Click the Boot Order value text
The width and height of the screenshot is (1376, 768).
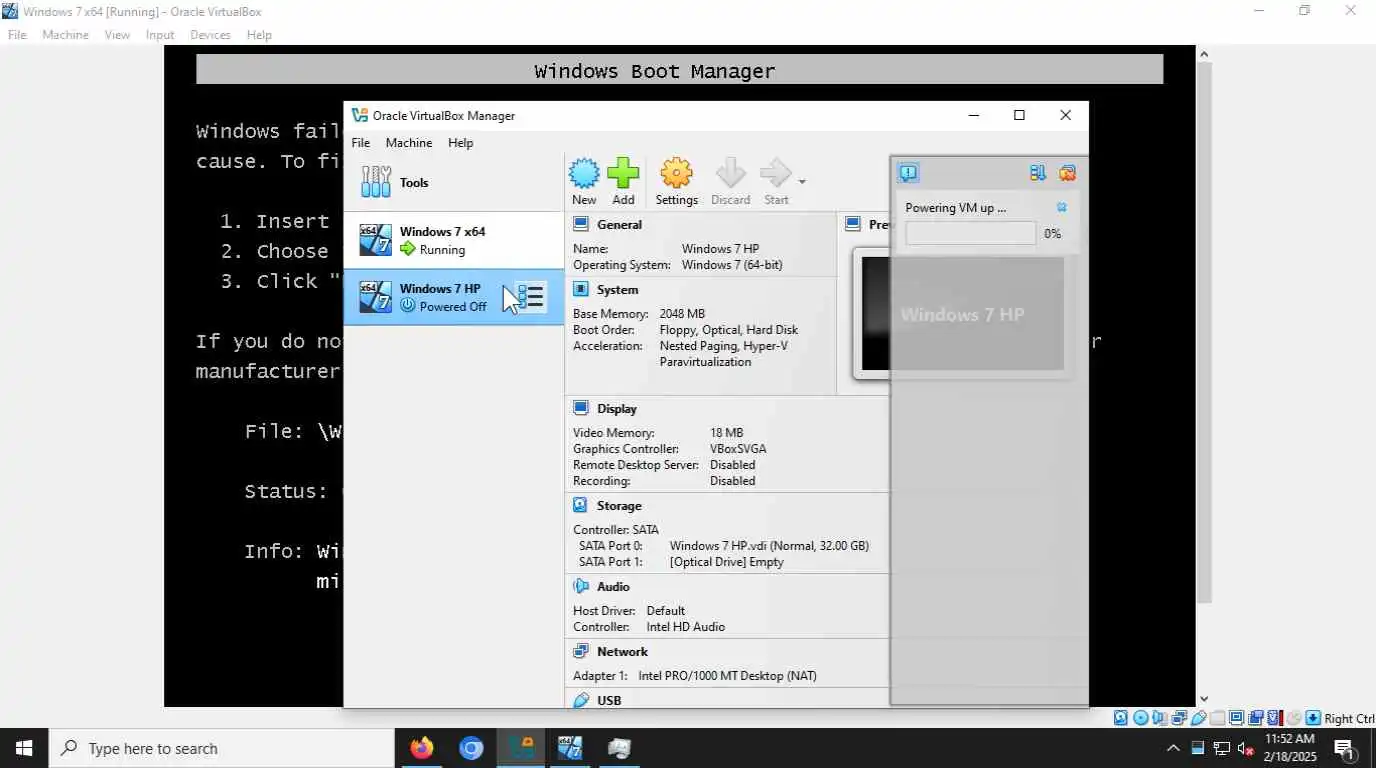[x=729, y=330]
